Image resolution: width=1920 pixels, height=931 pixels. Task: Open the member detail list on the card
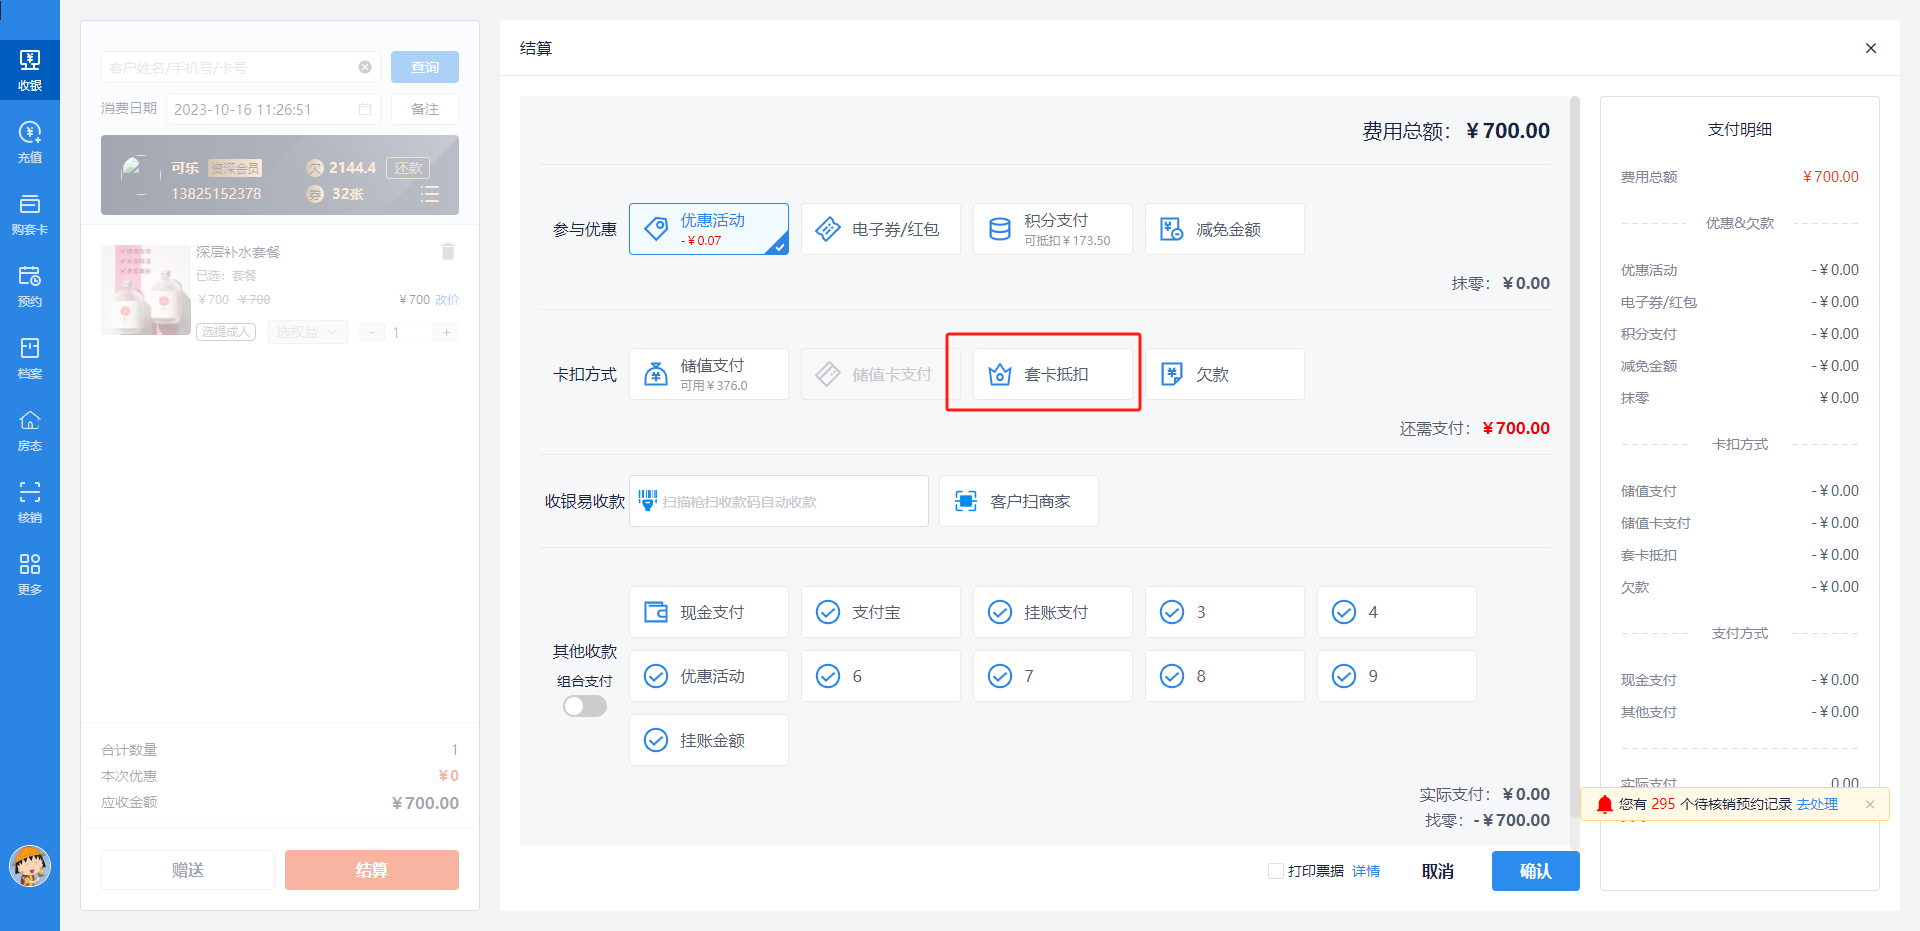[x=430, y=194]
